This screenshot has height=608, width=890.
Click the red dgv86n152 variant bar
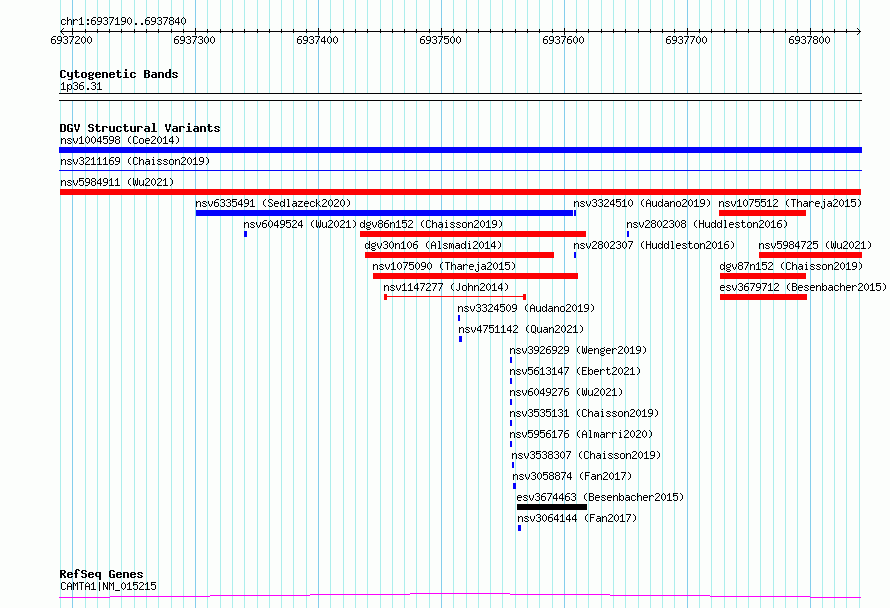click(x=473, y=234)
